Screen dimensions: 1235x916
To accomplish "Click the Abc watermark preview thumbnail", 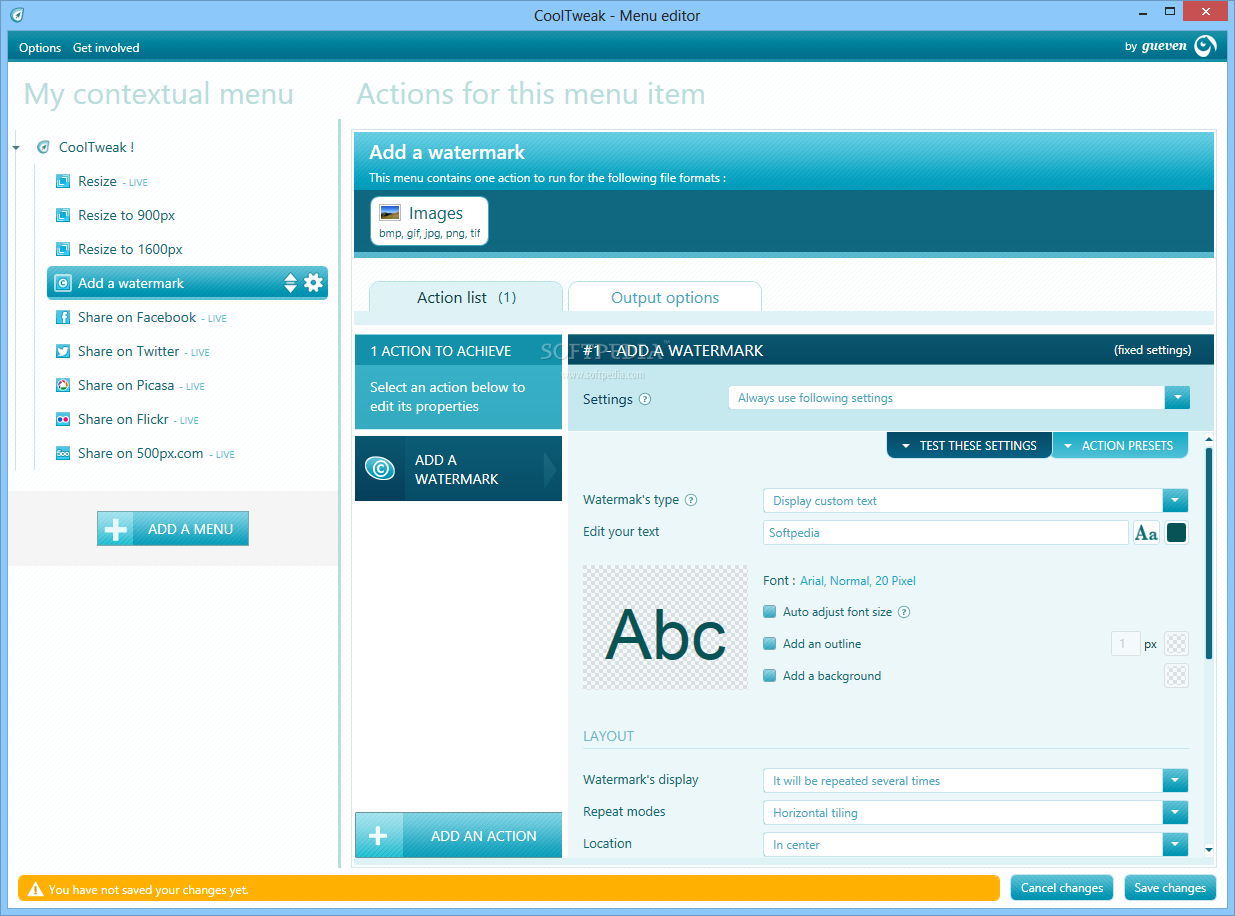I will (665, 627).
